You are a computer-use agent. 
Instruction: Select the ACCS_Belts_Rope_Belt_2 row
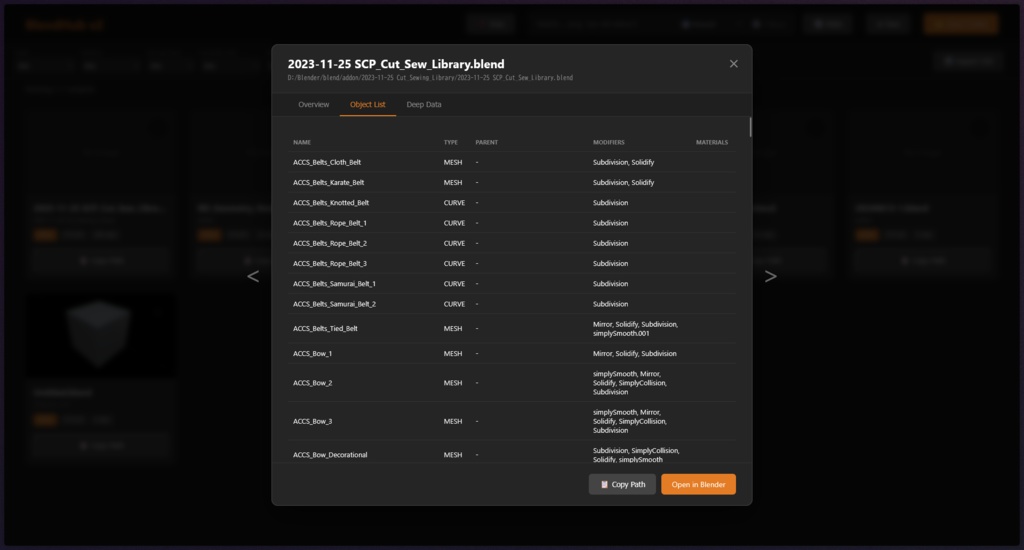pyautogui.click(x=513, y=243)
